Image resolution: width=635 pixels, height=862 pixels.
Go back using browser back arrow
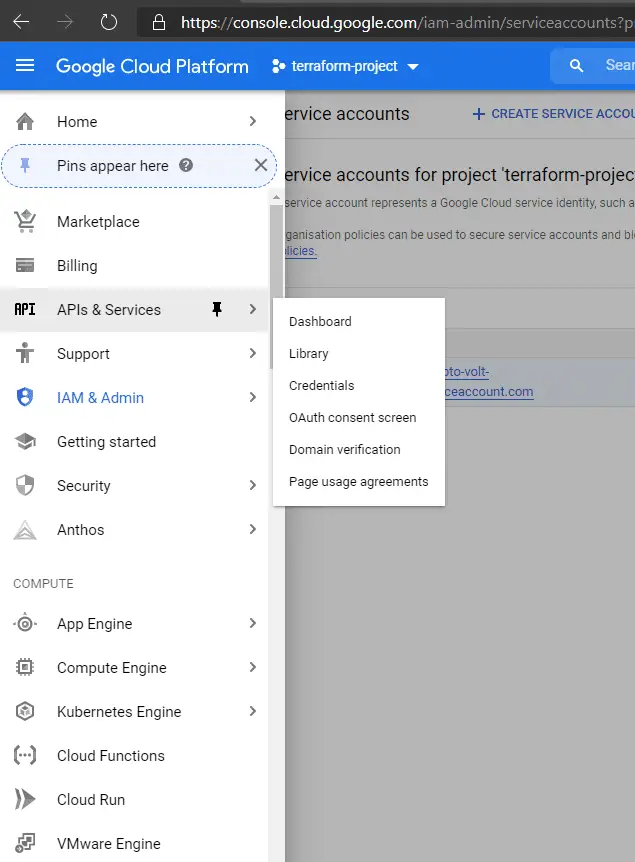[21, 23]
